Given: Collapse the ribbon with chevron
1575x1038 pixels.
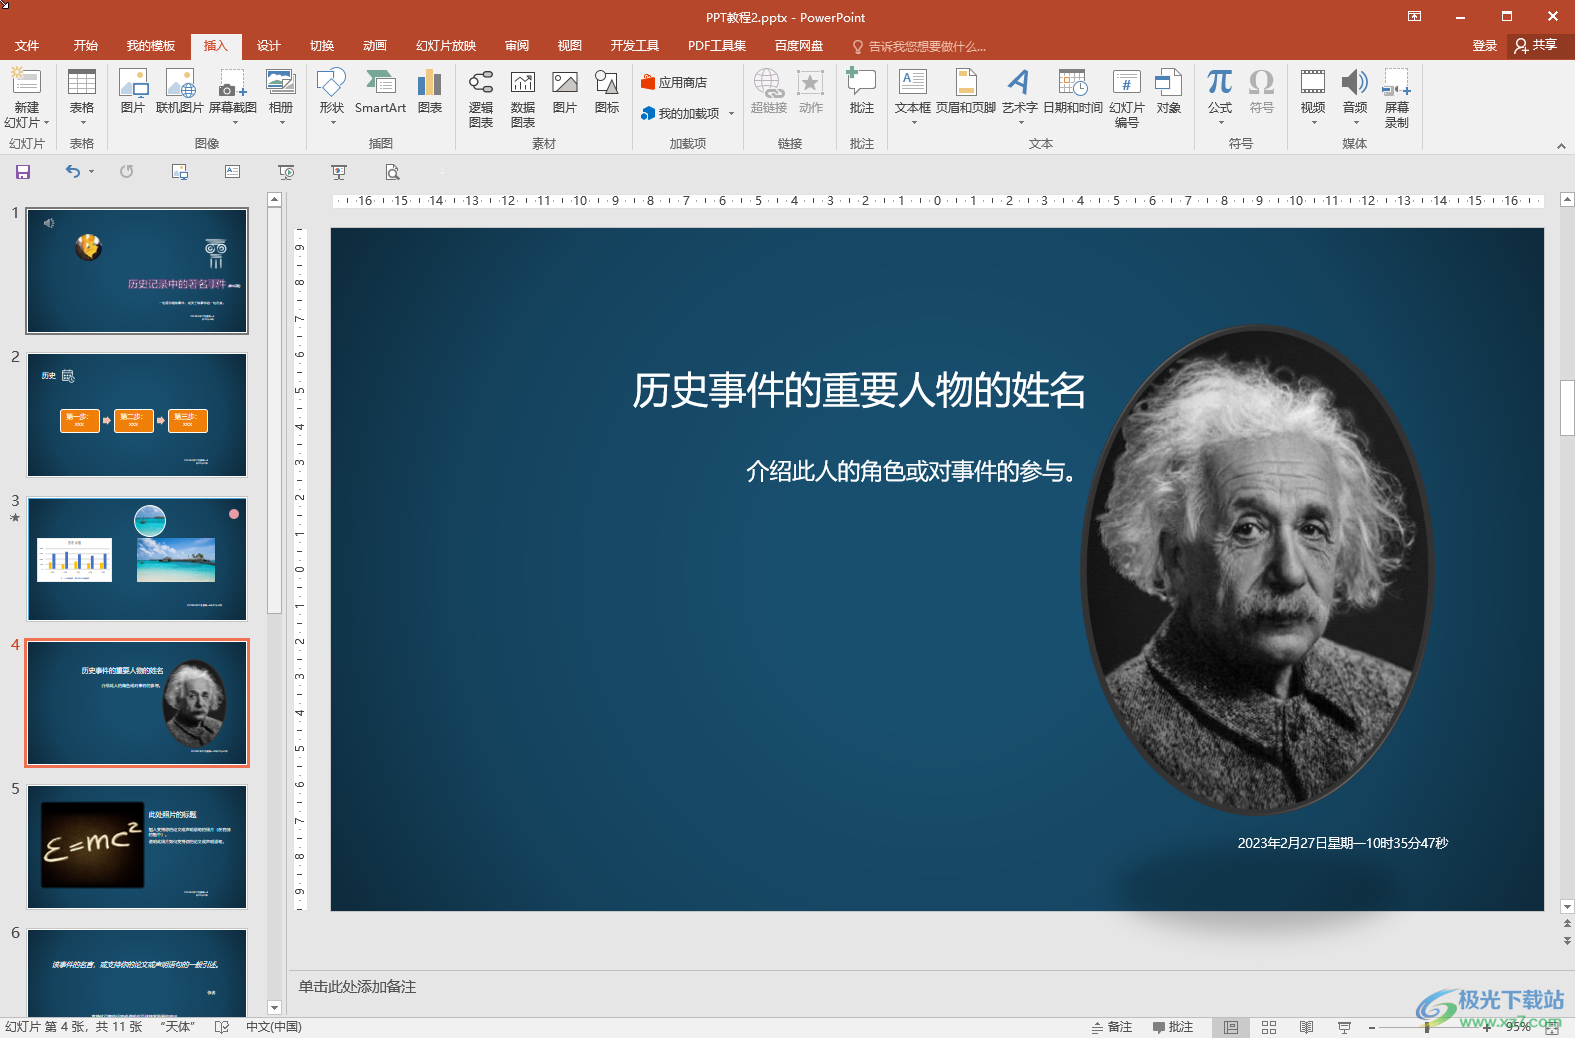Looking at the screenshot, I should coord(1561,146).
